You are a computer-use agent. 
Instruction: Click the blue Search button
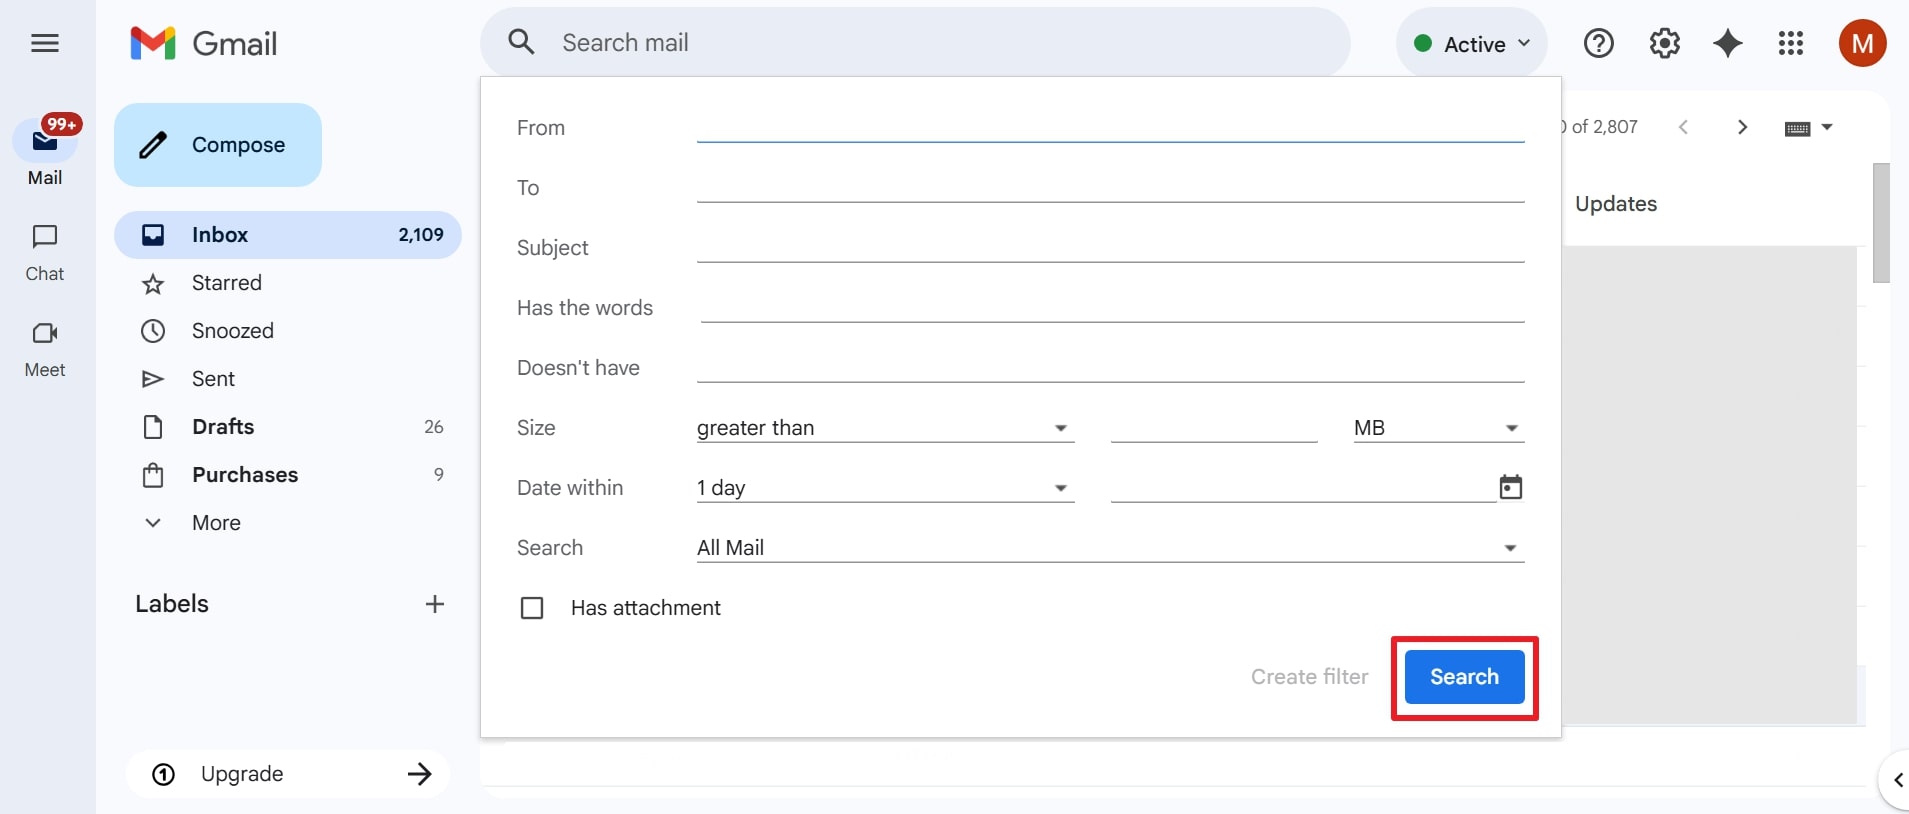[1463, 677]
